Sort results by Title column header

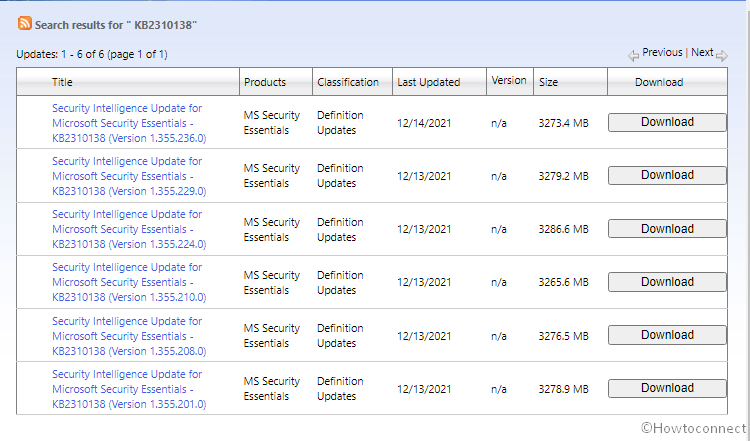click(62, 82)
